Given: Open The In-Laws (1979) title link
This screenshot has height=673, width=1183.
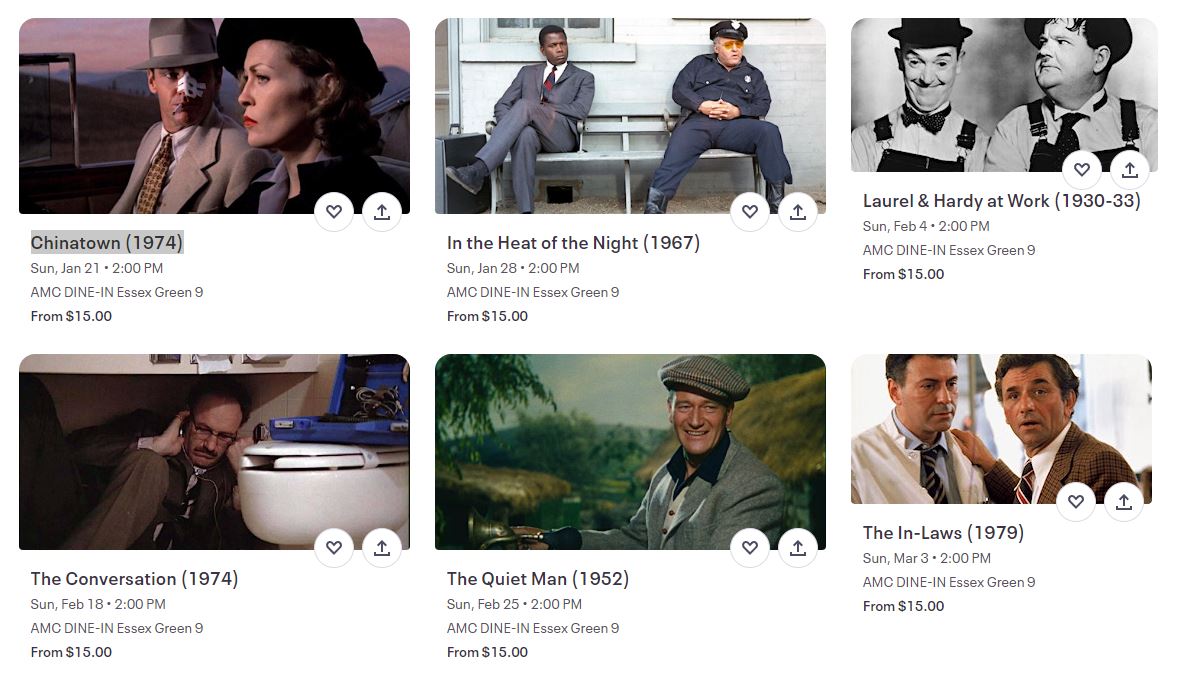Looking at the screenshot, I should [x=943, y=533].
